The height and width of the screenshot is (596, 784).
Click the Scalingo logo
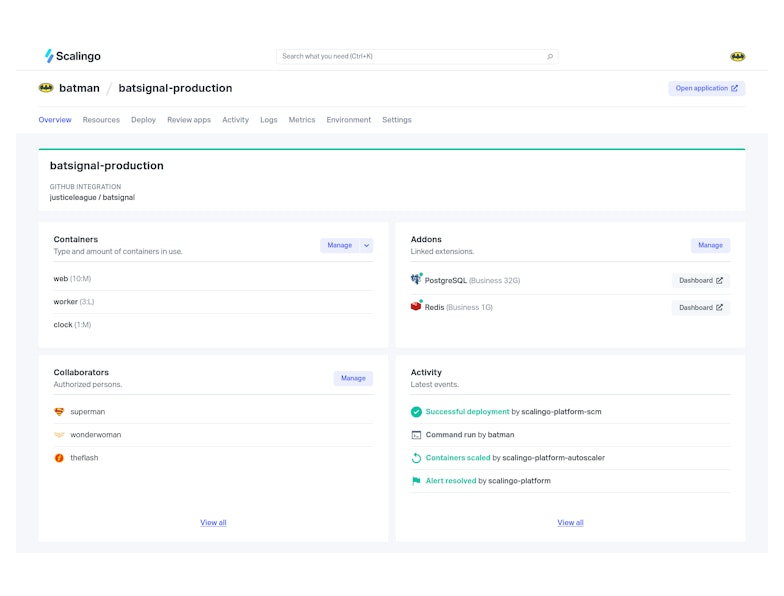(72, 56)
